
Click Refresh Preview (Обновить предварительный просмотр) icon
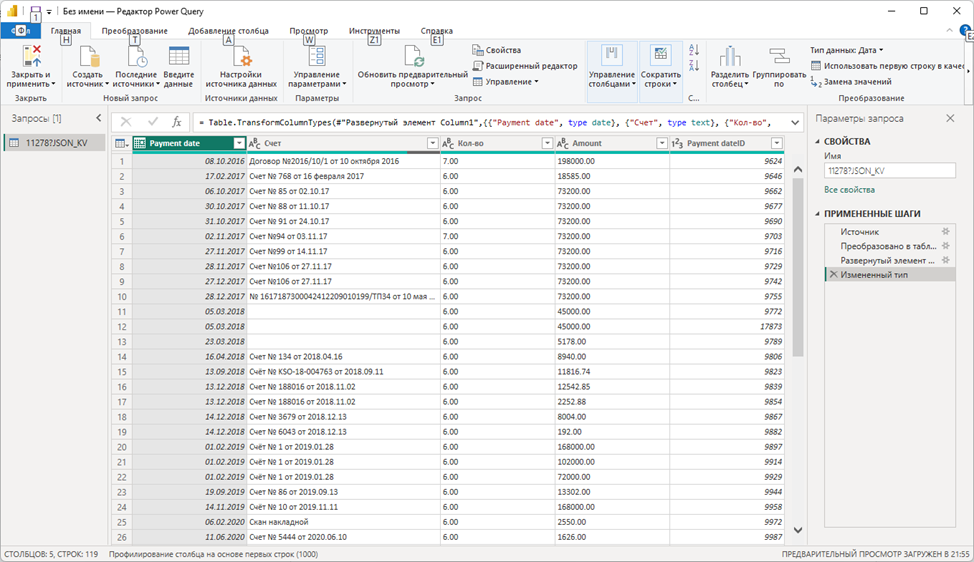click(413, 56)
